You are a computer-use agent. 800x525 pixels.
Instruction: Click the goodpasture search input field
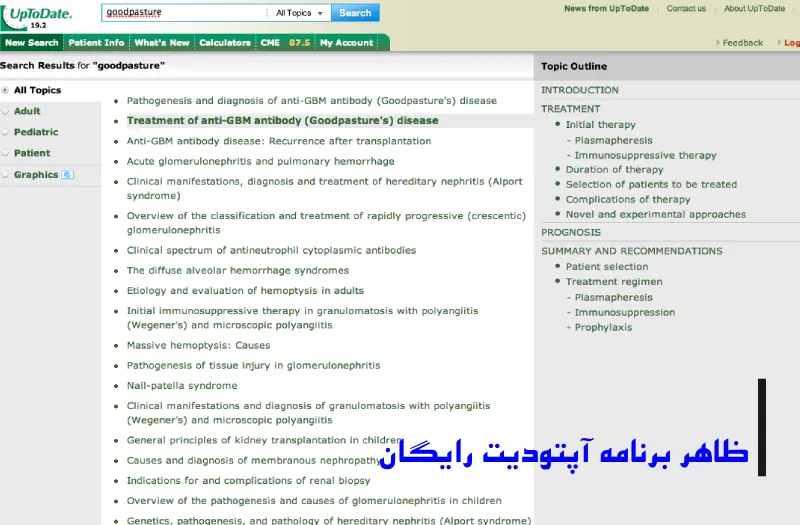click(x=185, y=13)
